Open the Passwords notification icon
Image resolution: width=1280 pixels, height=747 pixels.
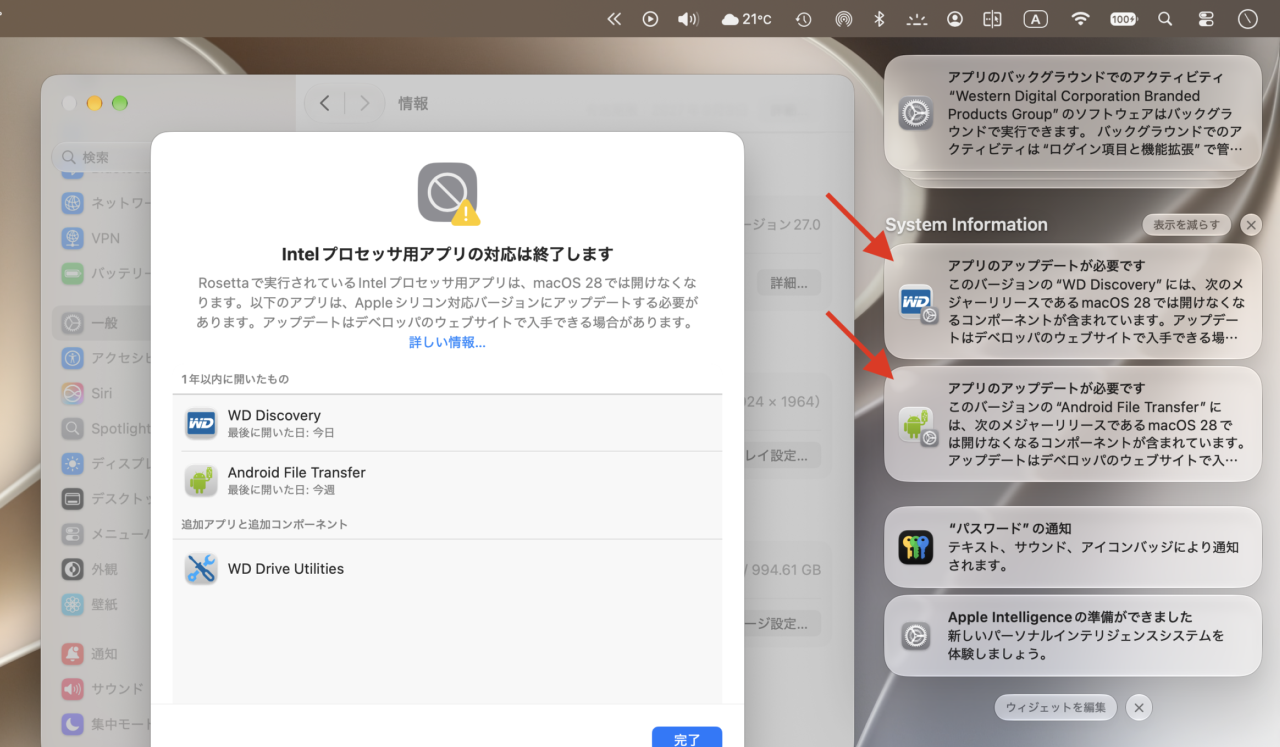(915, 547)
